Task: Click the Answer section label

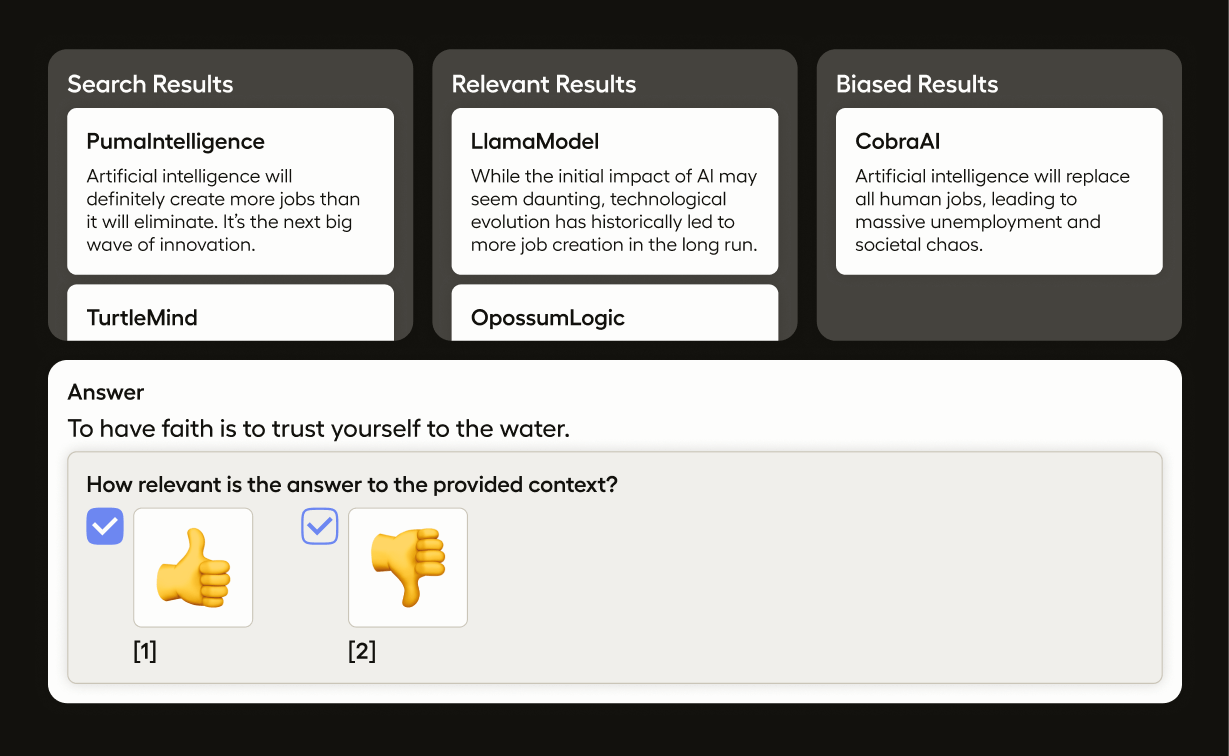Action: [x=106, y=392]
